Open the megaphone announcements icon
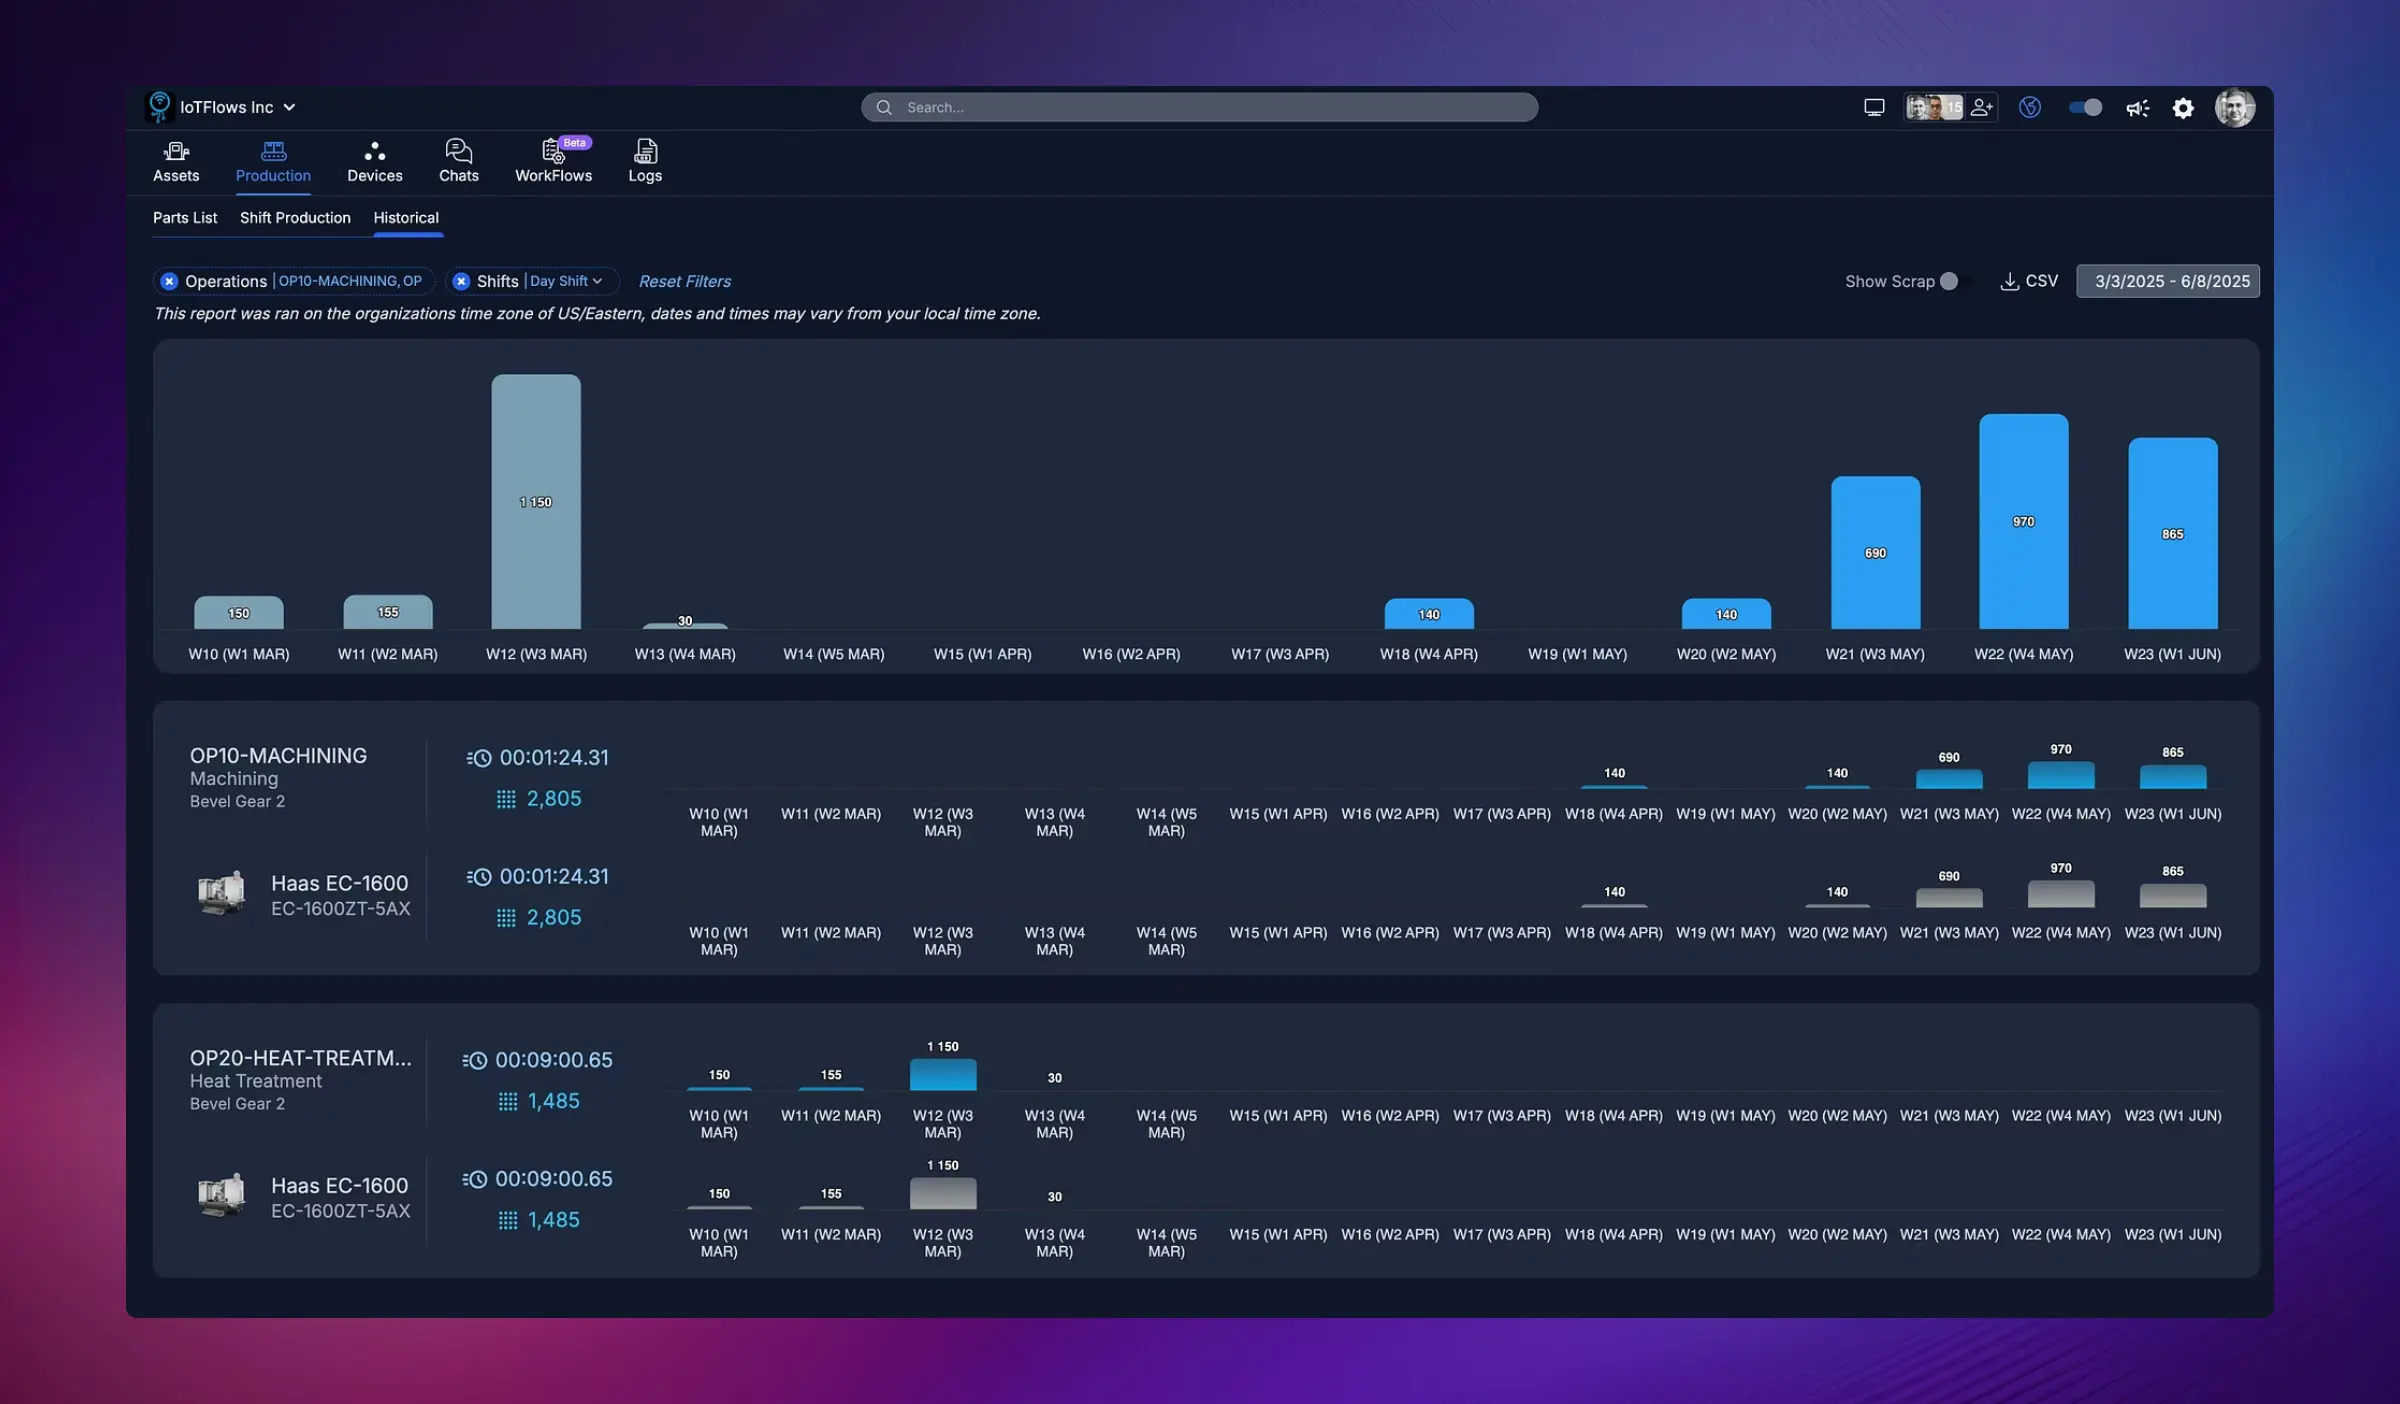The width and height of the screenshot is (2400, 1404). 2137,107
